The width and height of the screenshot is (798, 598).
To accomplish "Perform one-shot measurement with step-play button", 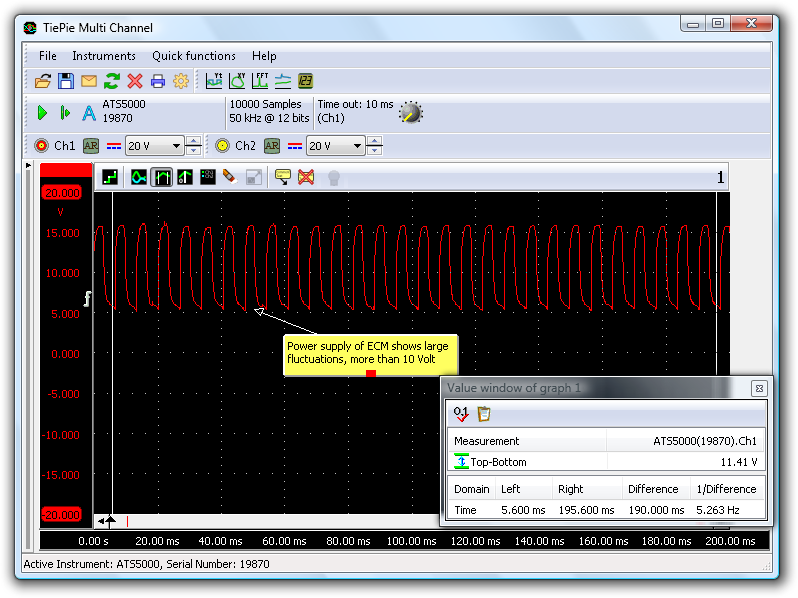I will click(x=65, y=112).
